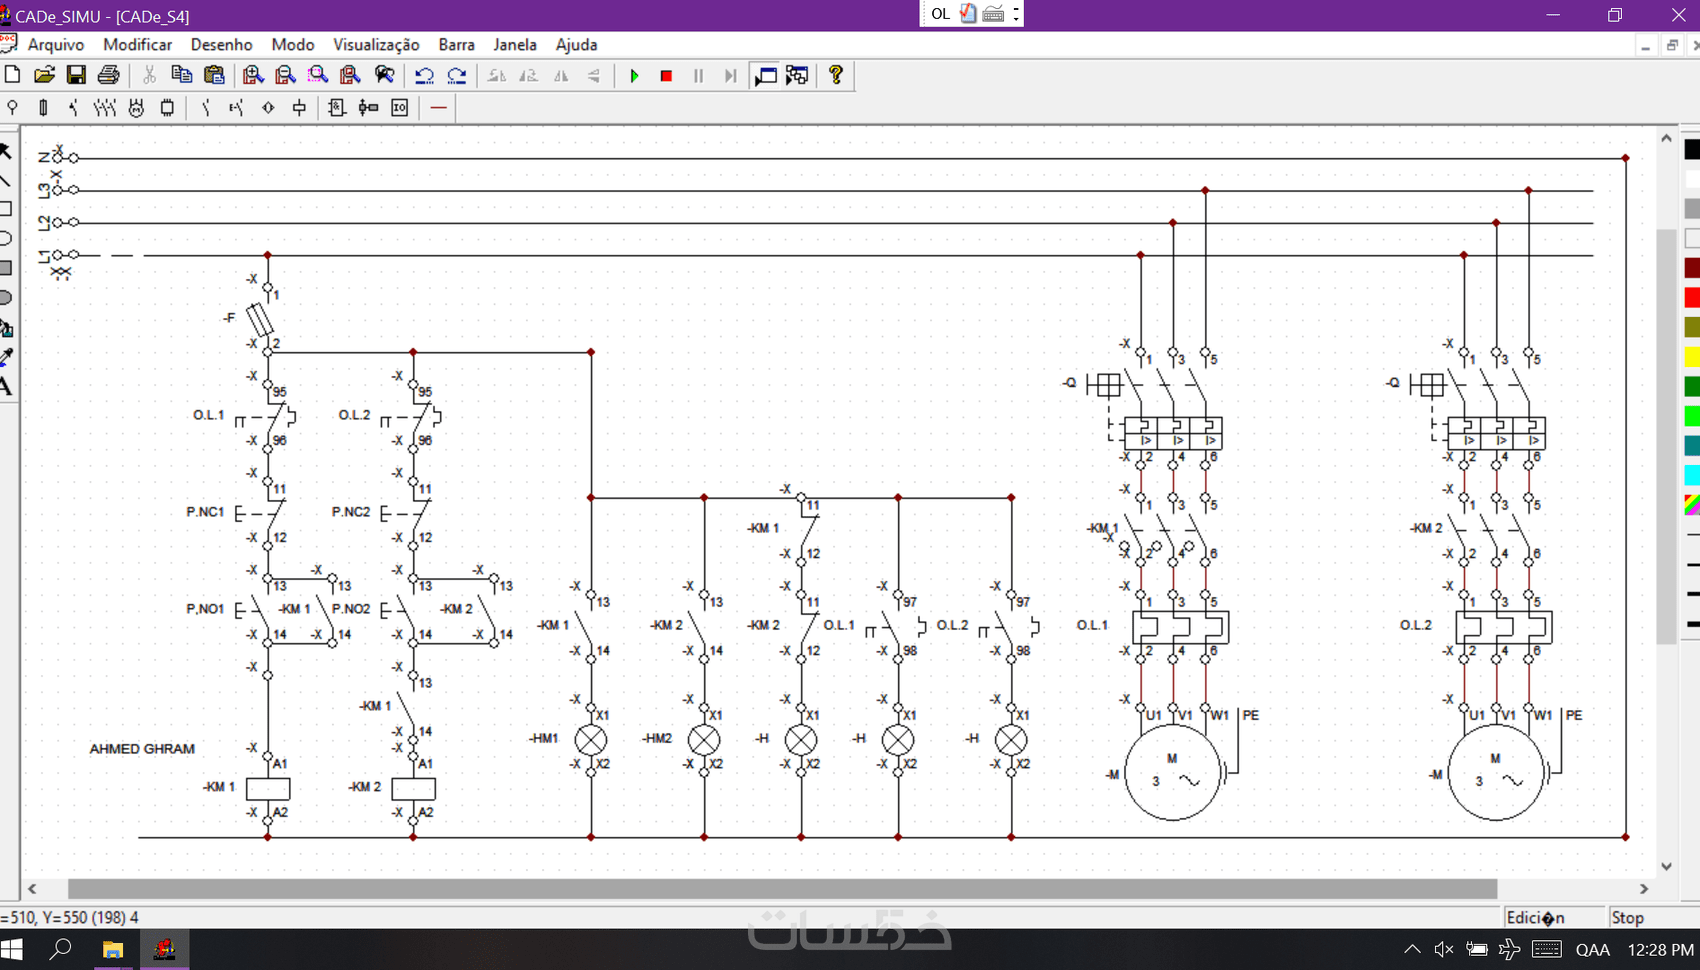Select the IO PLC library icon

pos(400,107)
